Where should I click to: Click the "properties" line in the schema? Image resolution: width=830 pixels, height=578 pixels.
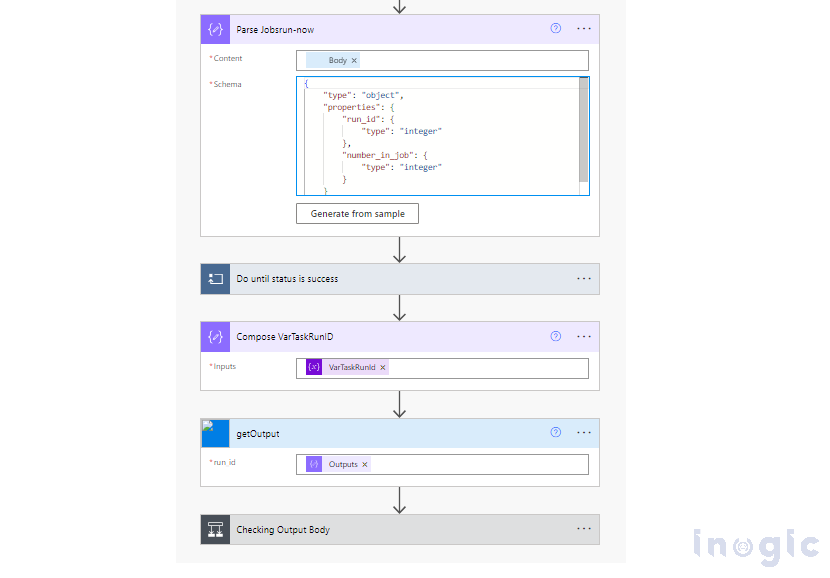359,107
